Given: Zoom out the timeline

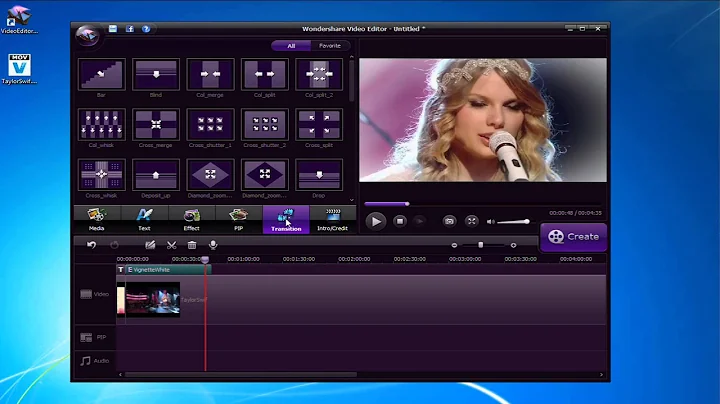Looking at the screenshot, I should click(454, 245).
